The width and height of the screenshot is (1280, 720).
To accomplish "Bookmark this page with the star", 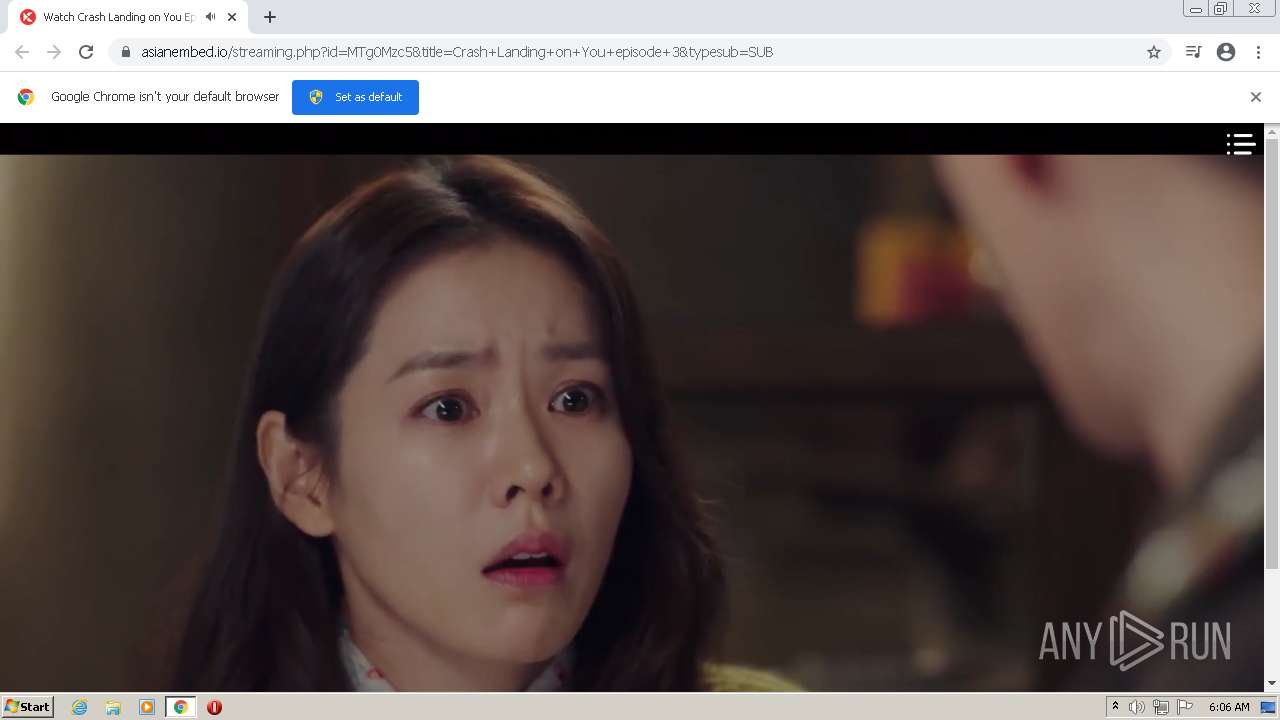I will 1154,52.
